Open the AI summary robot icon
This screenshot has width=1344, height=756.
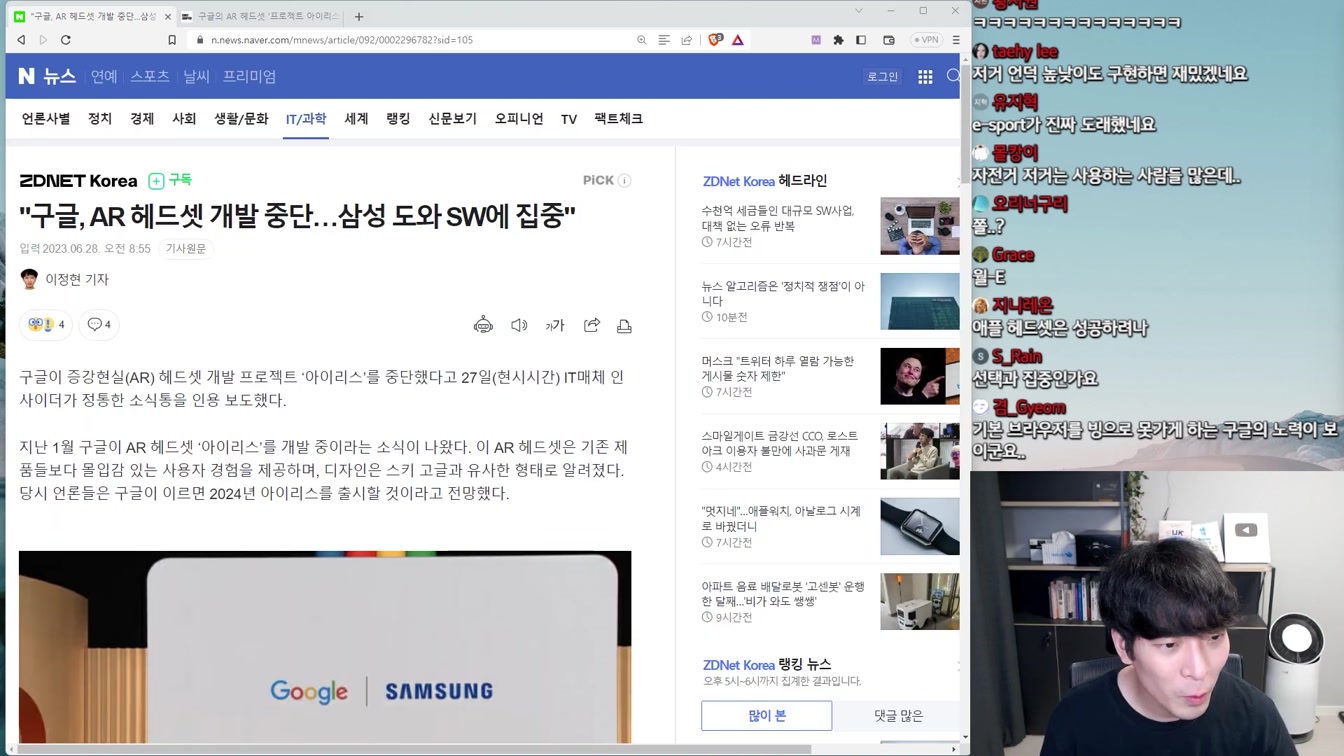point(483,325)
